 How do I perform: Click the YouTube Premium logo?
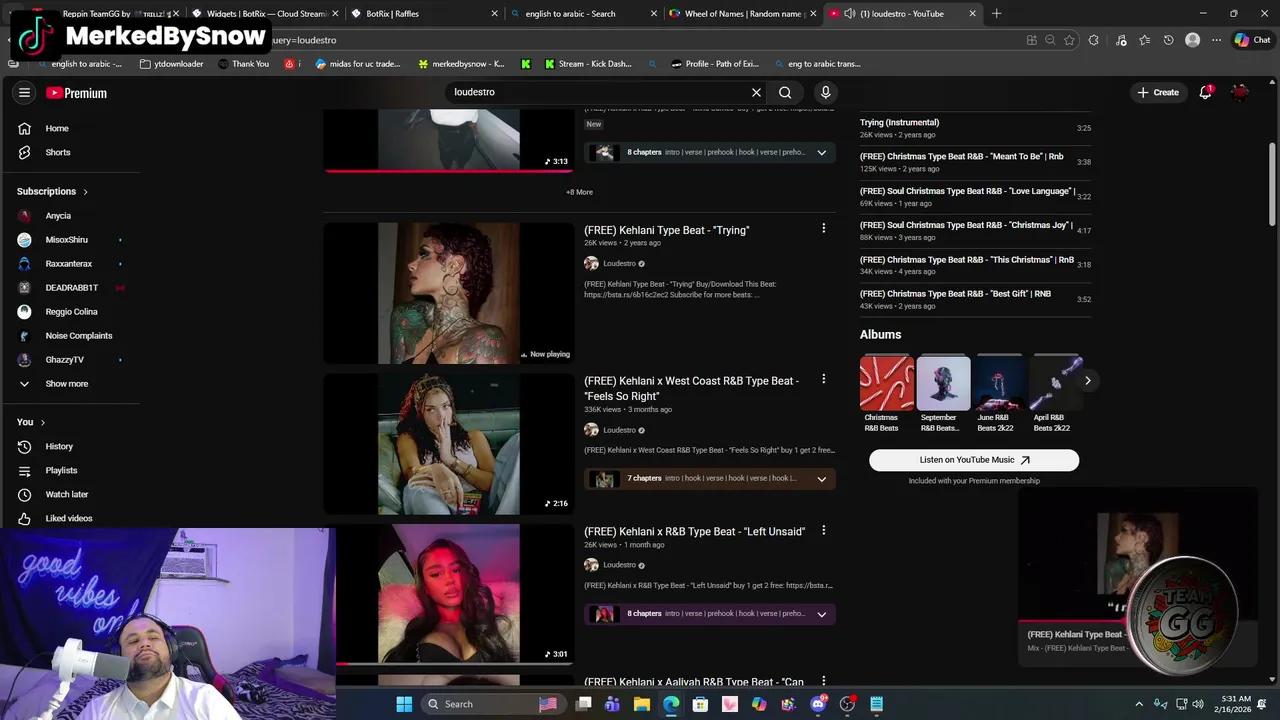click(76, 93)
